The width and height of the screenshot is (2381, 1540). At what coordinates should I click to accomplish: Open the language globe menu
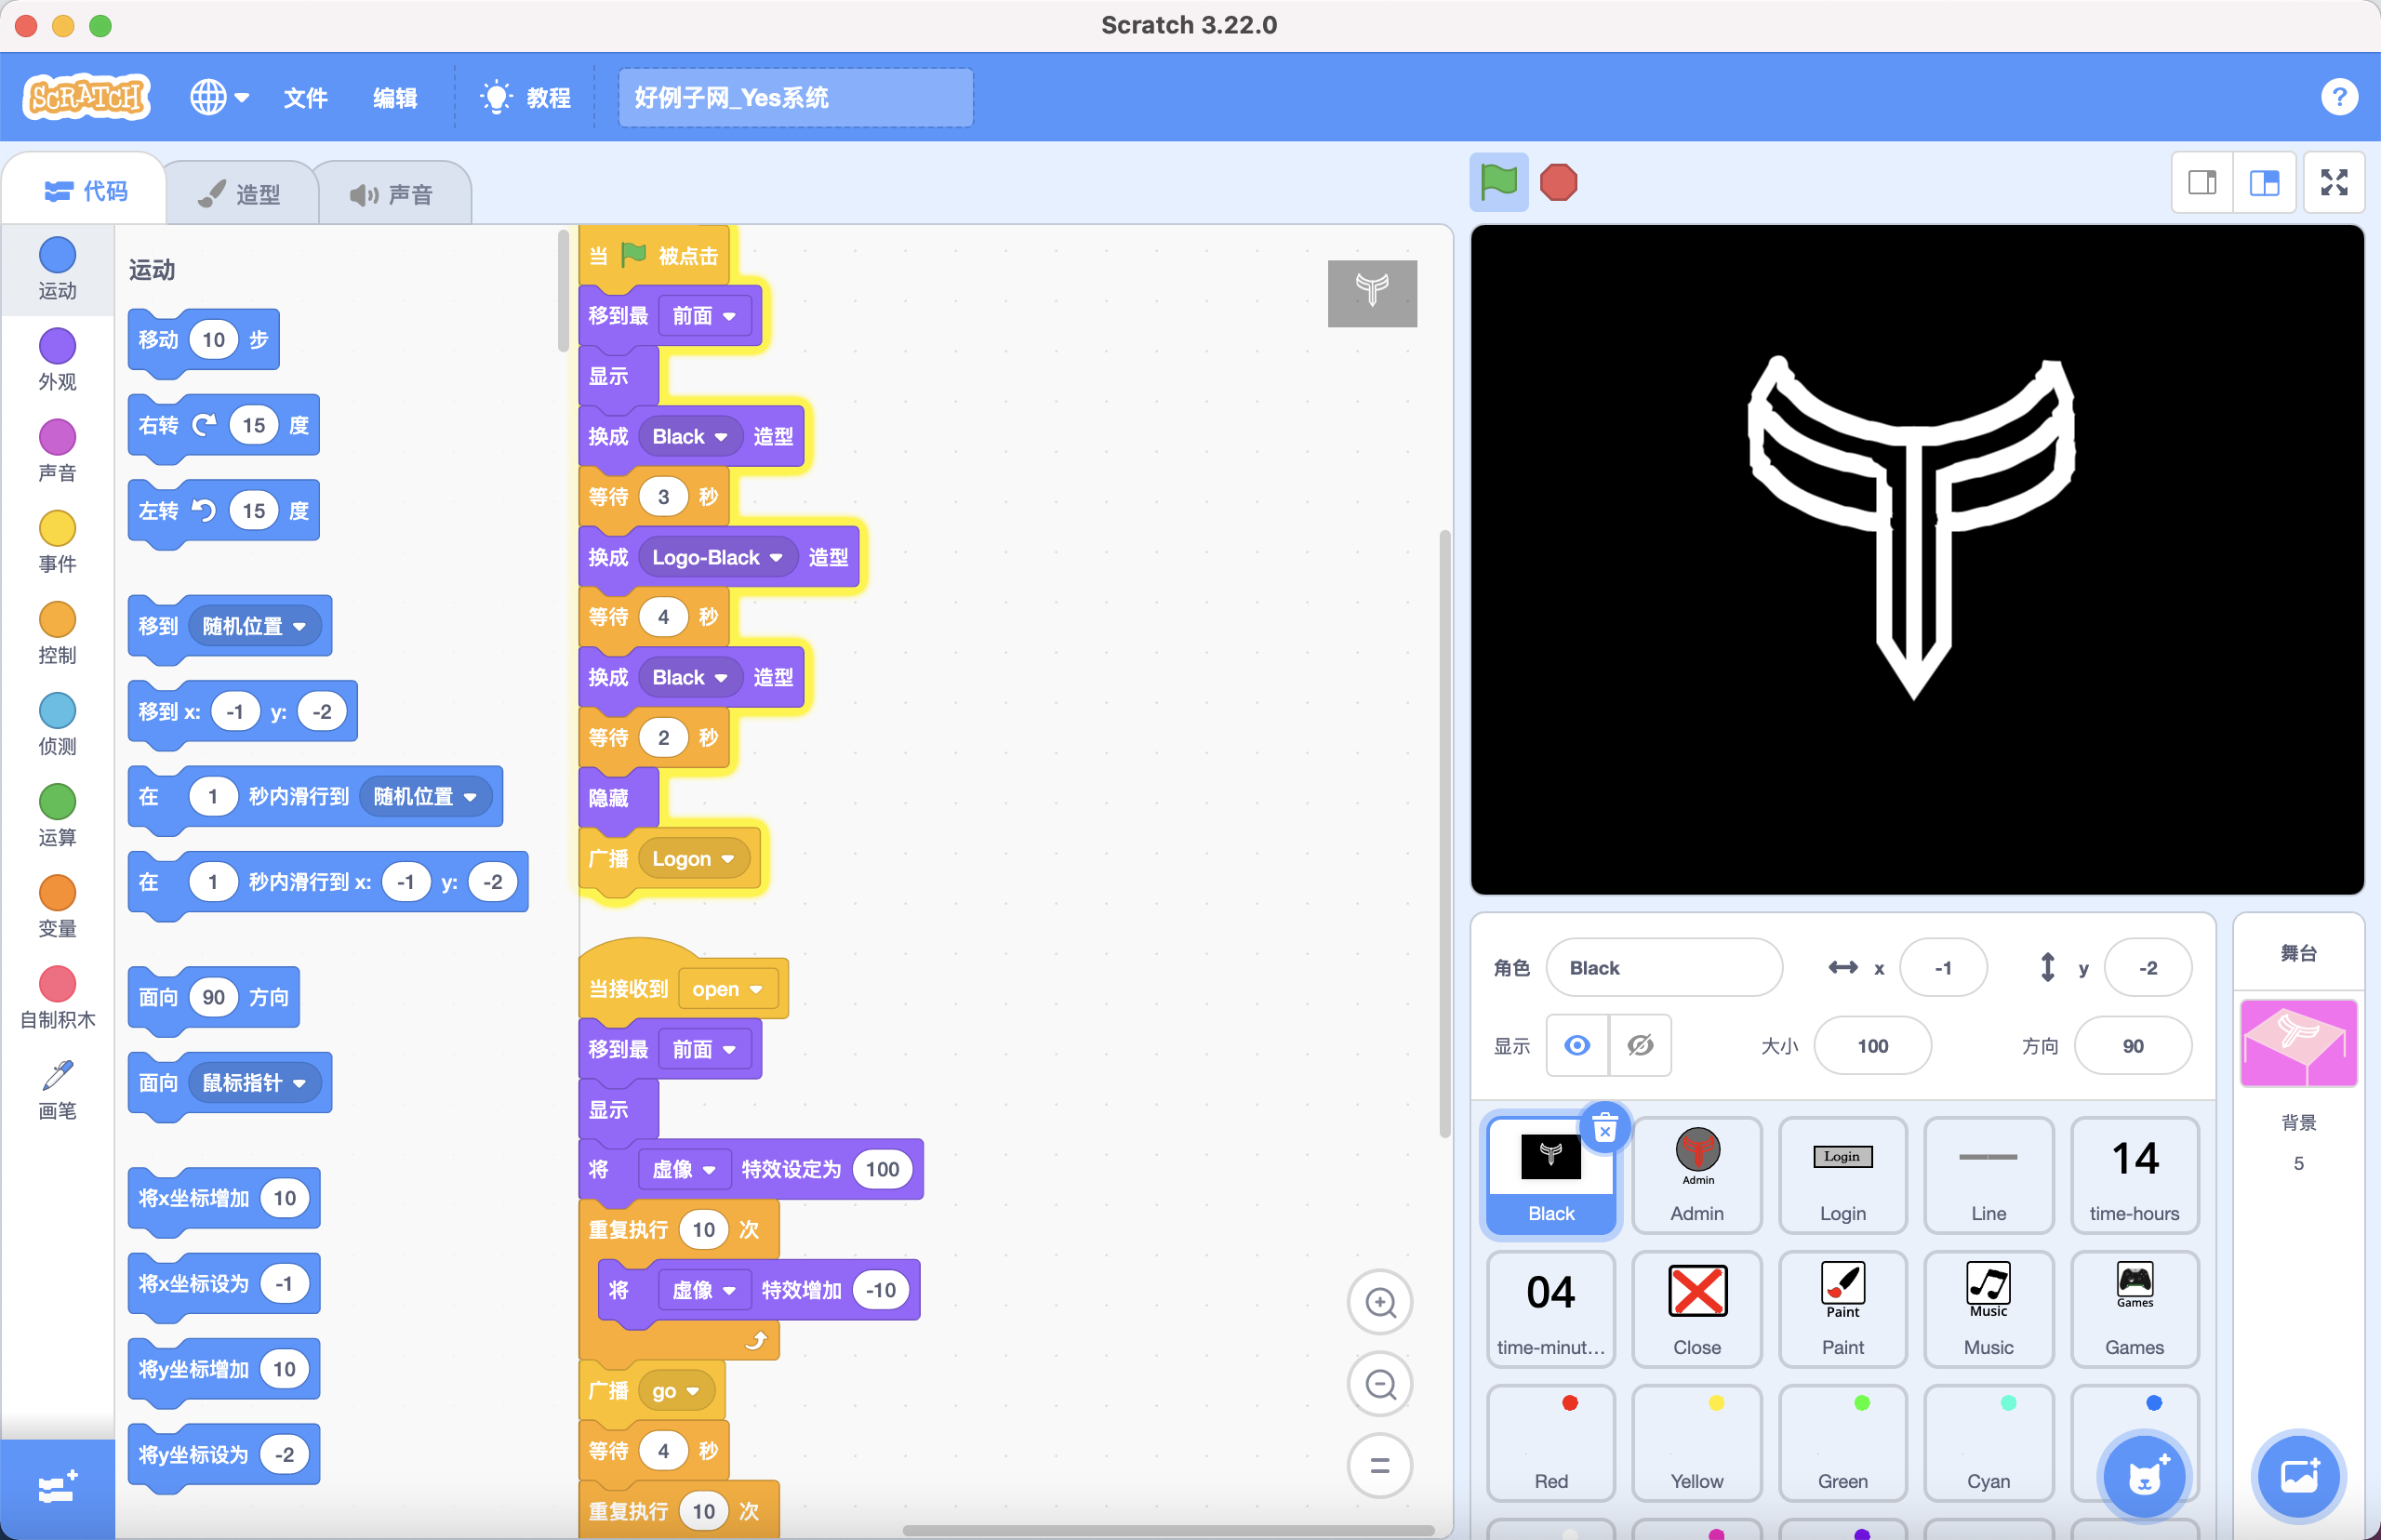click(x=219, y=97)
